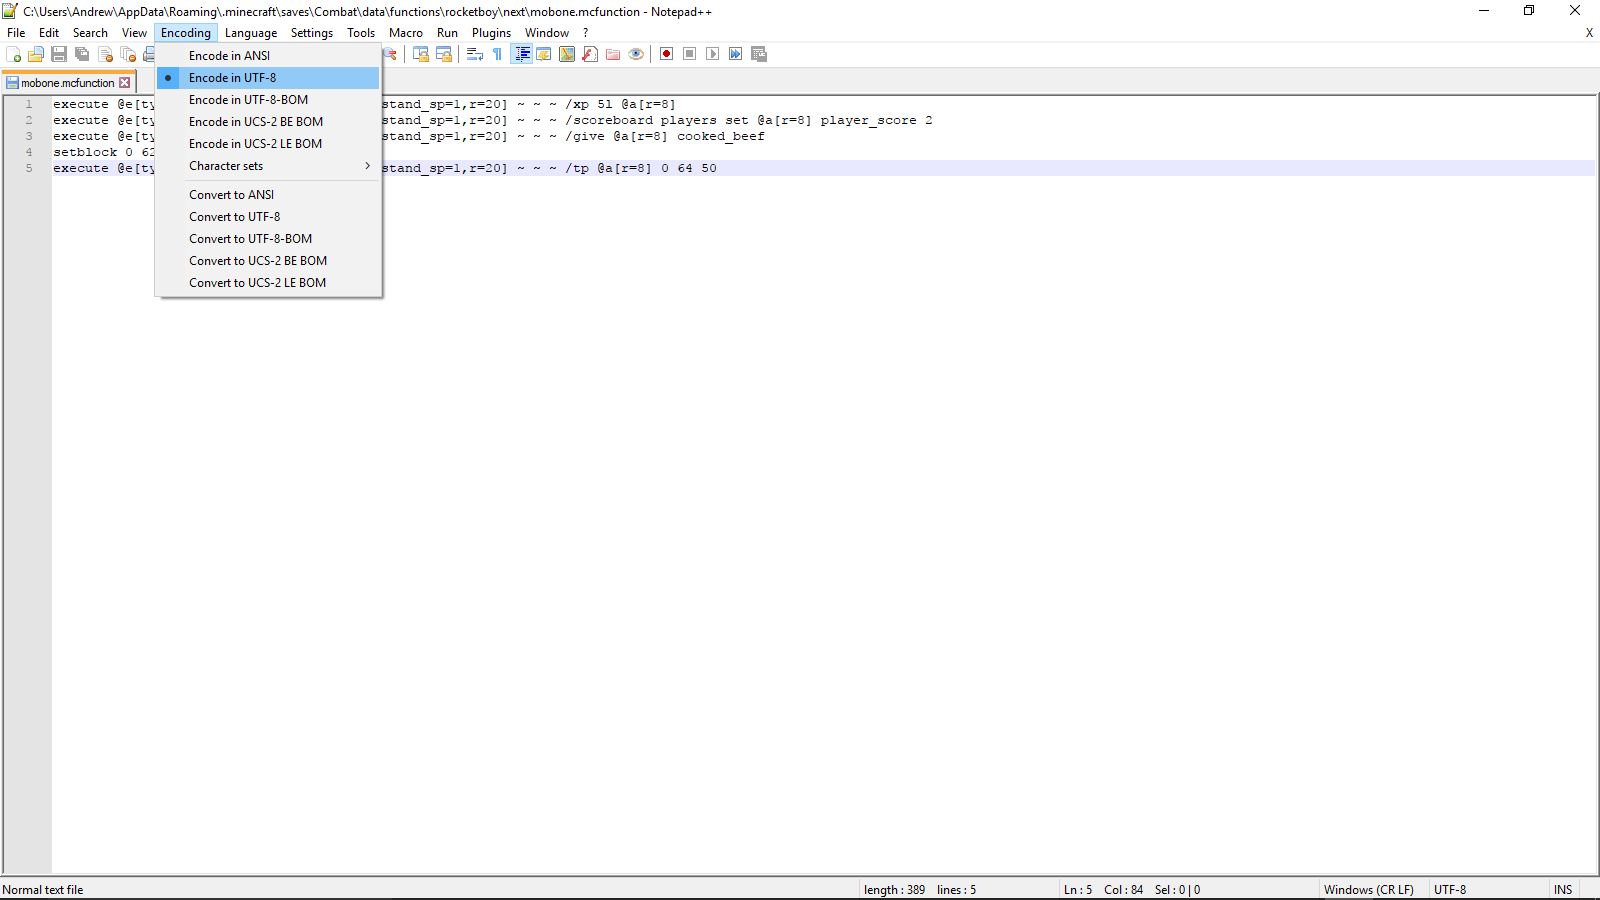Close the current document via toolbar Close icon

pos(105,54)
